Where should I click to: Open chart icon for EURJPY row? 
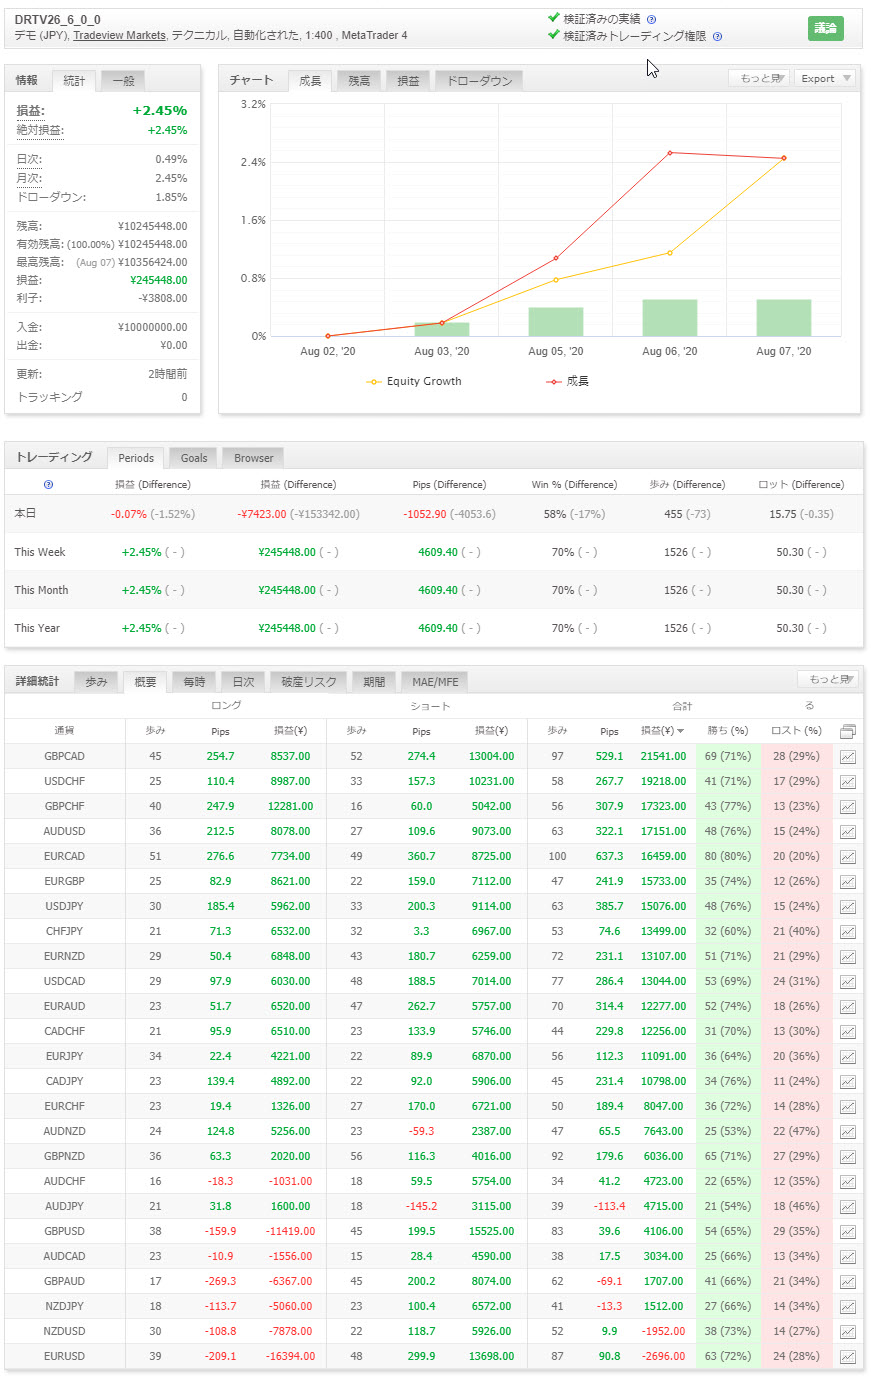coord(848,1057)
